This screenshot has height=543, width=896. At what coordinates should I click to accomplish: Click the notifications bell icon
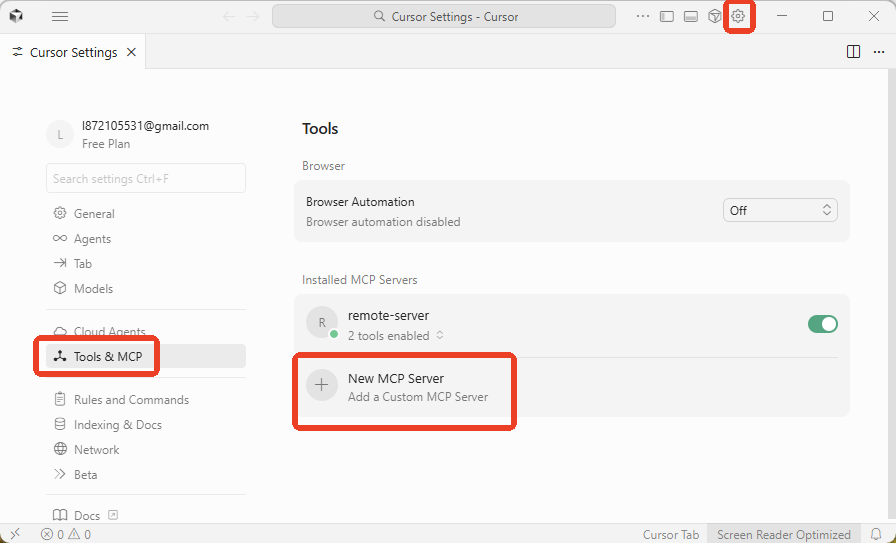pos(876,534)
